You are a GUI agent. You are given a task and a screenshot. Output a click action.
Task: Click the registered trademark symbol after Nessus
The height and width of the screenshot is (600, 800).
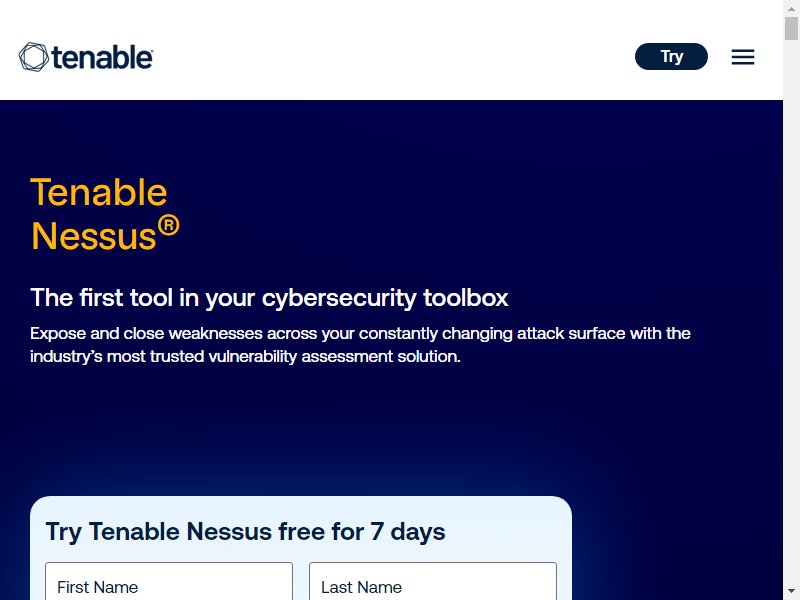tap(168, 226)
